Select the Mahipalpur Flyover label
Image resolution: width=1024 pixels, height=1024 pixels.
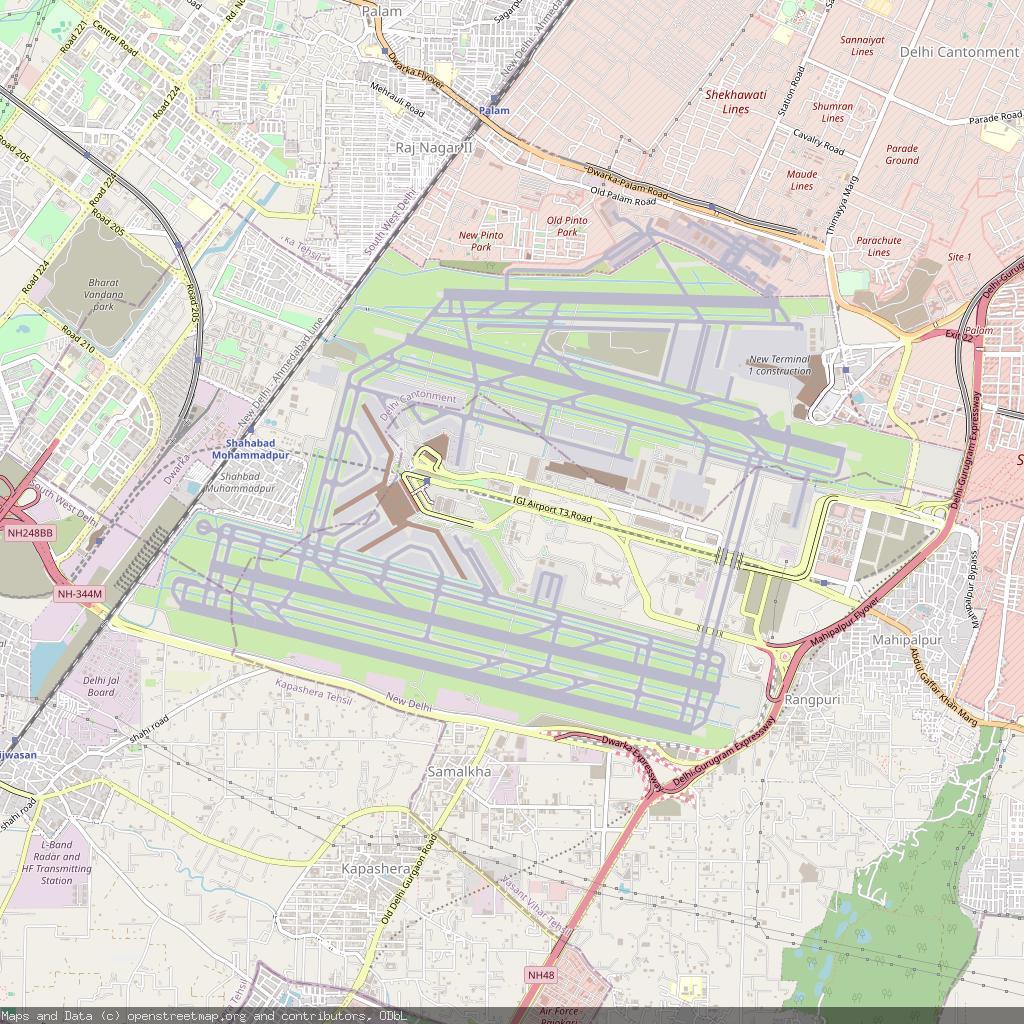tap(845, 621)
